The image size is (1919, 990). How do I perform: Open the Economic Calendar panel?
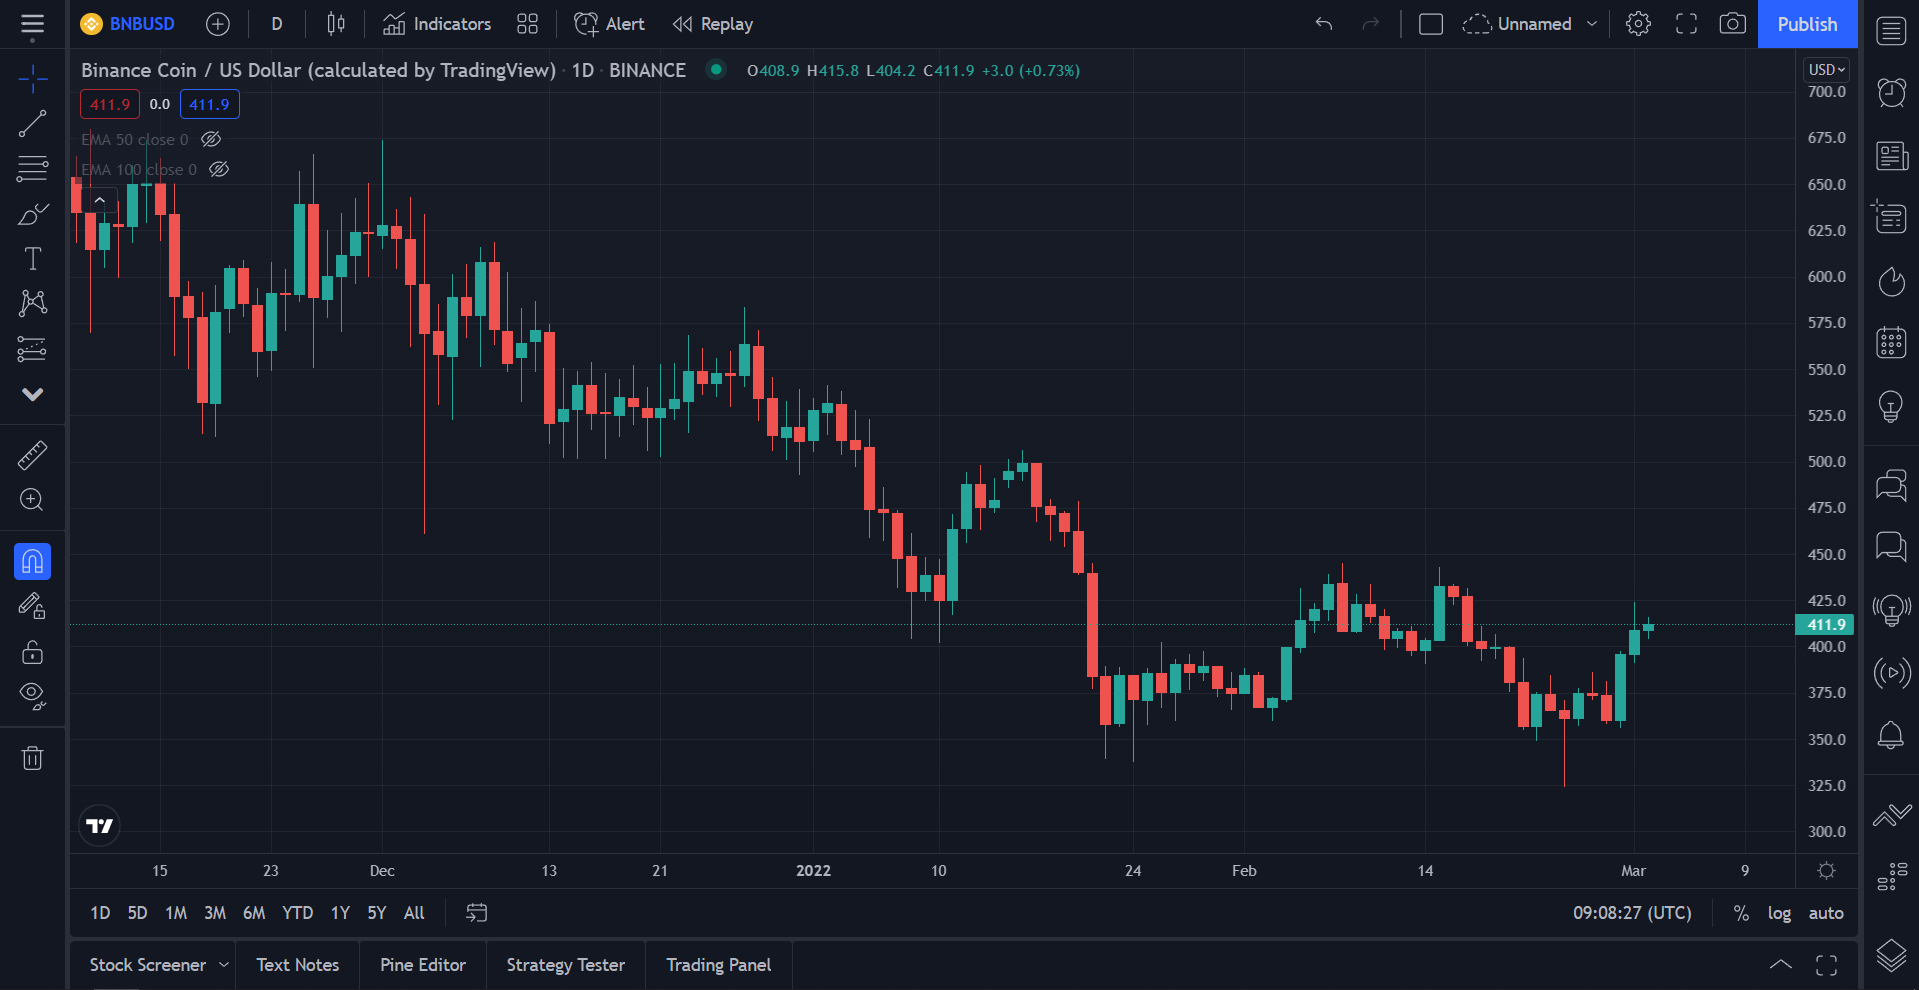(1891, 342)
